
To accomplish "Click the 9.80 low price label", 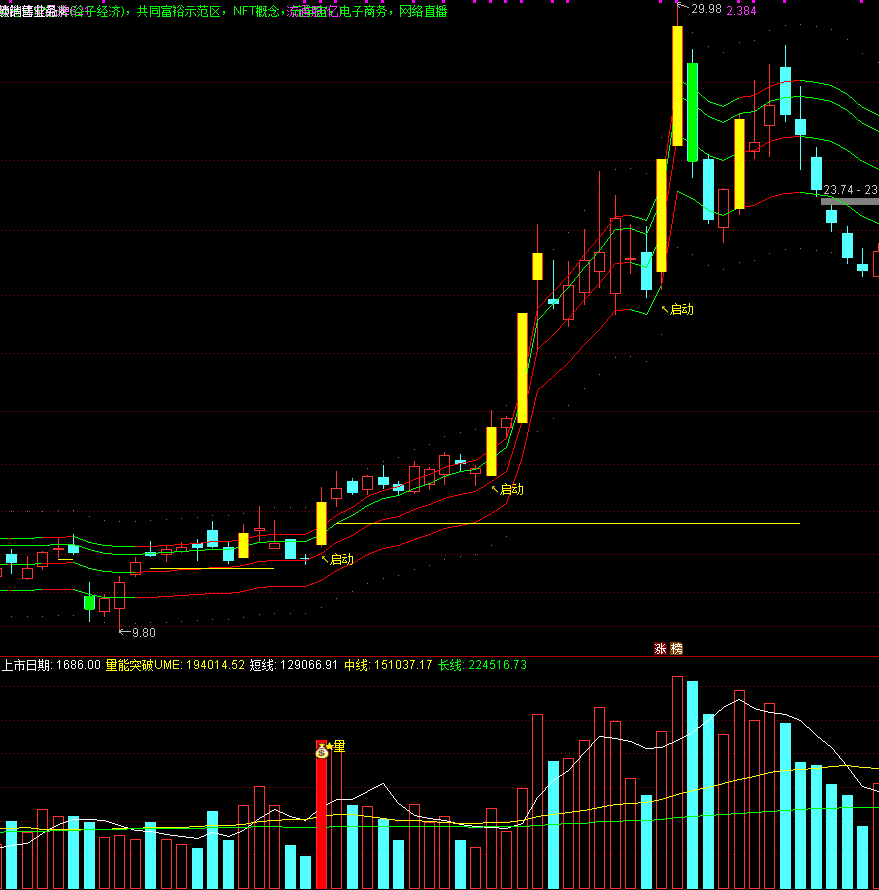I will 144,632.
